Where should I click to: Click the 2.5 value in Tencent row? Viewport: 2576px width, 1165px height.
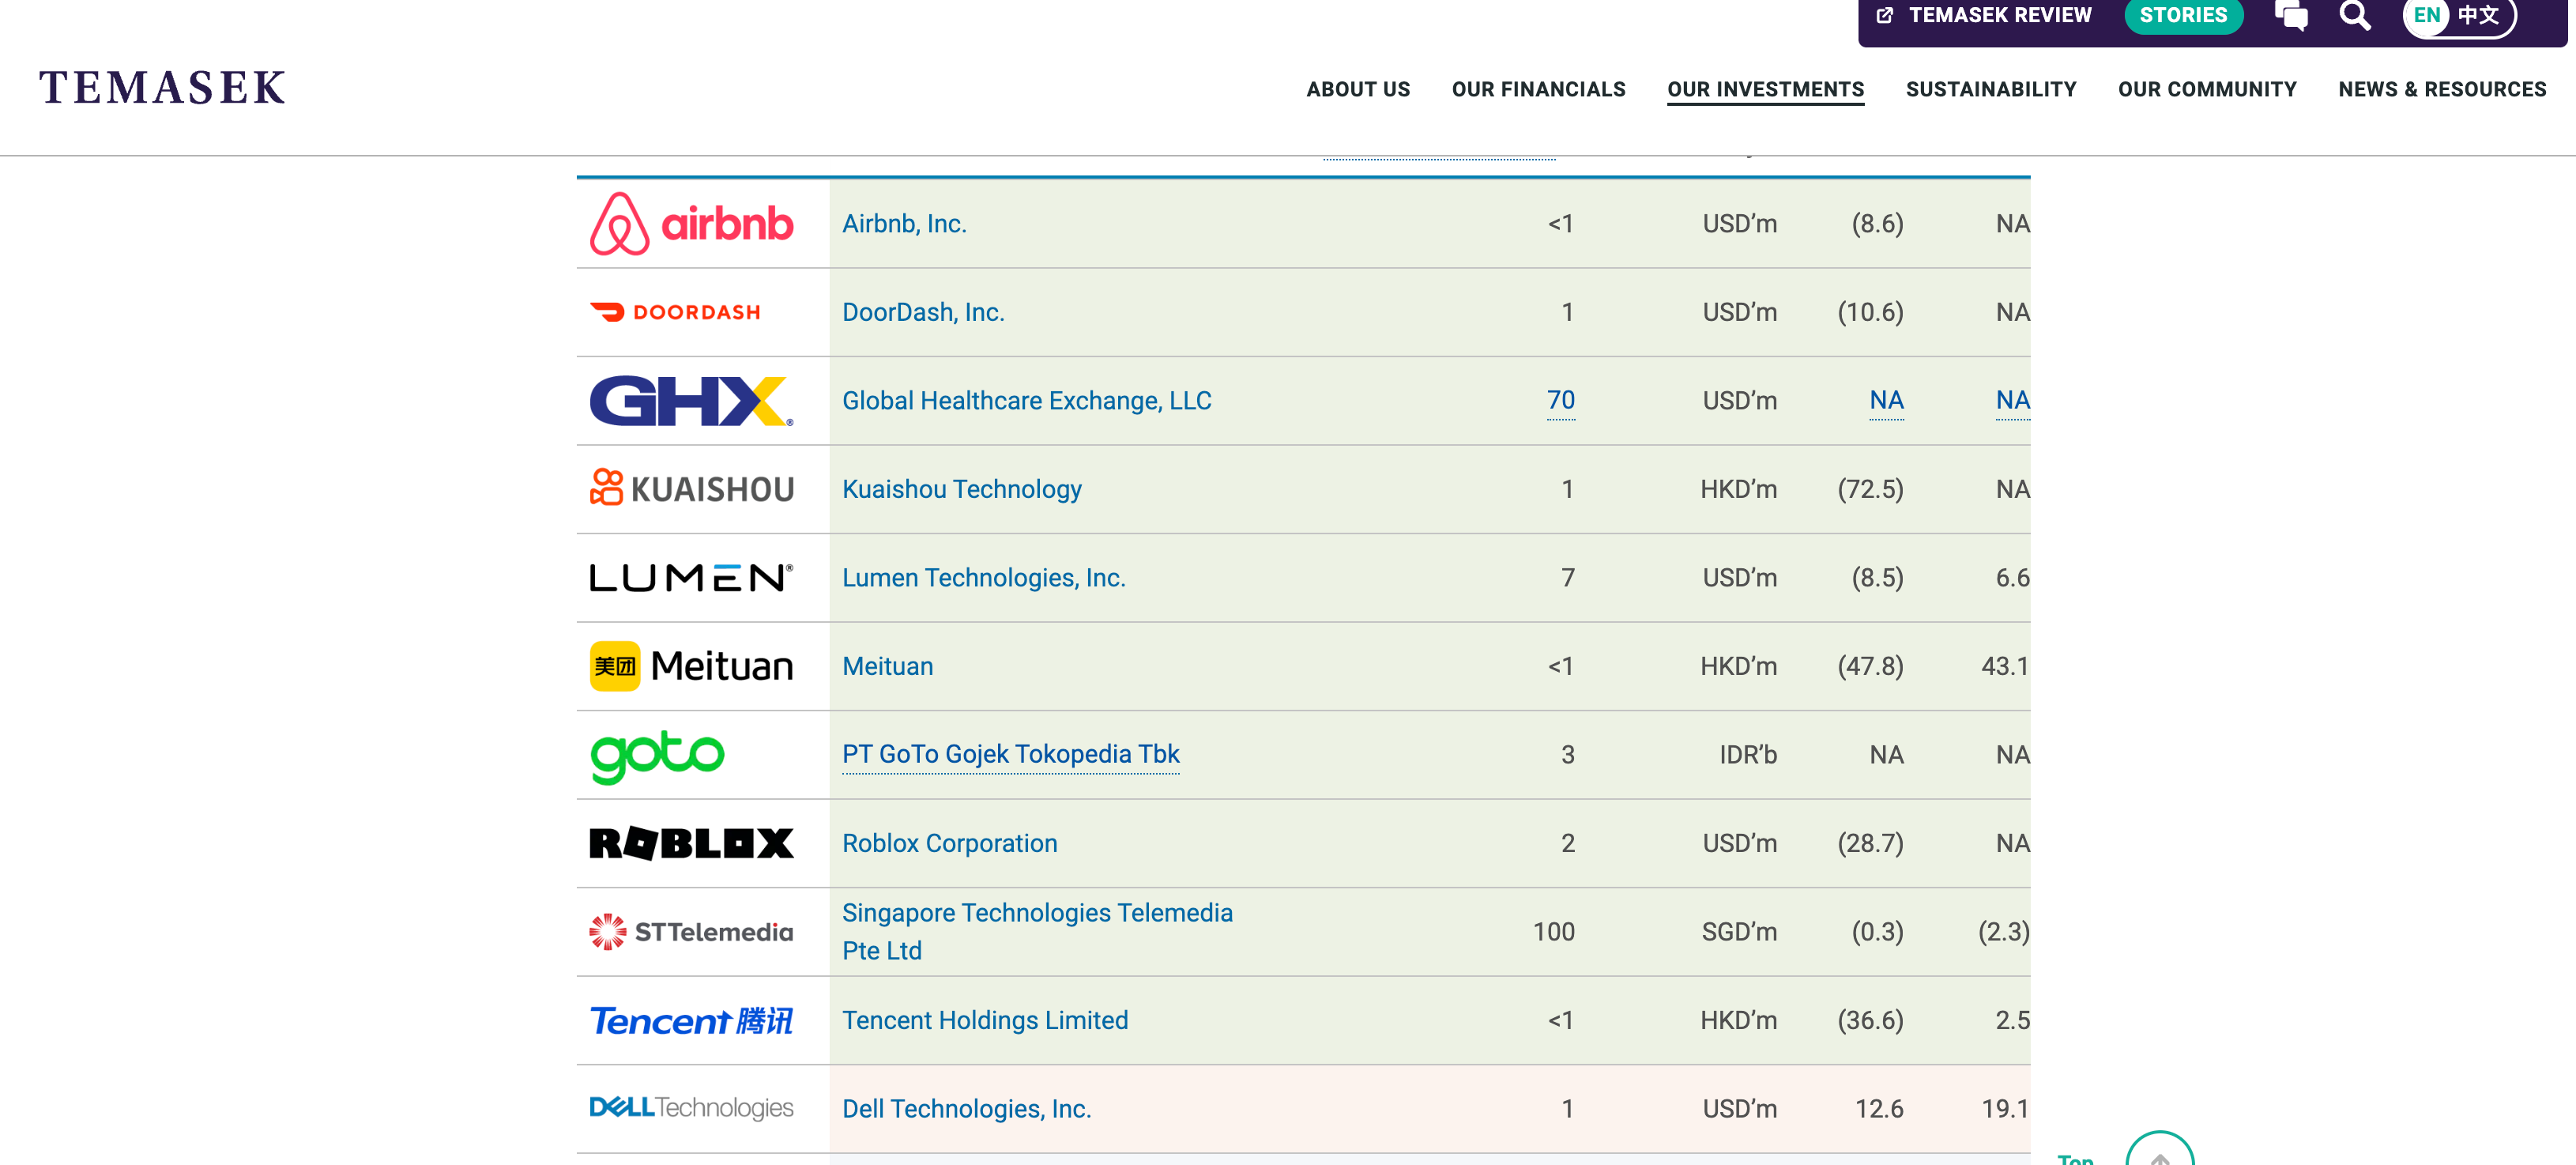pyautogui.click(x=2012, y=1020)
